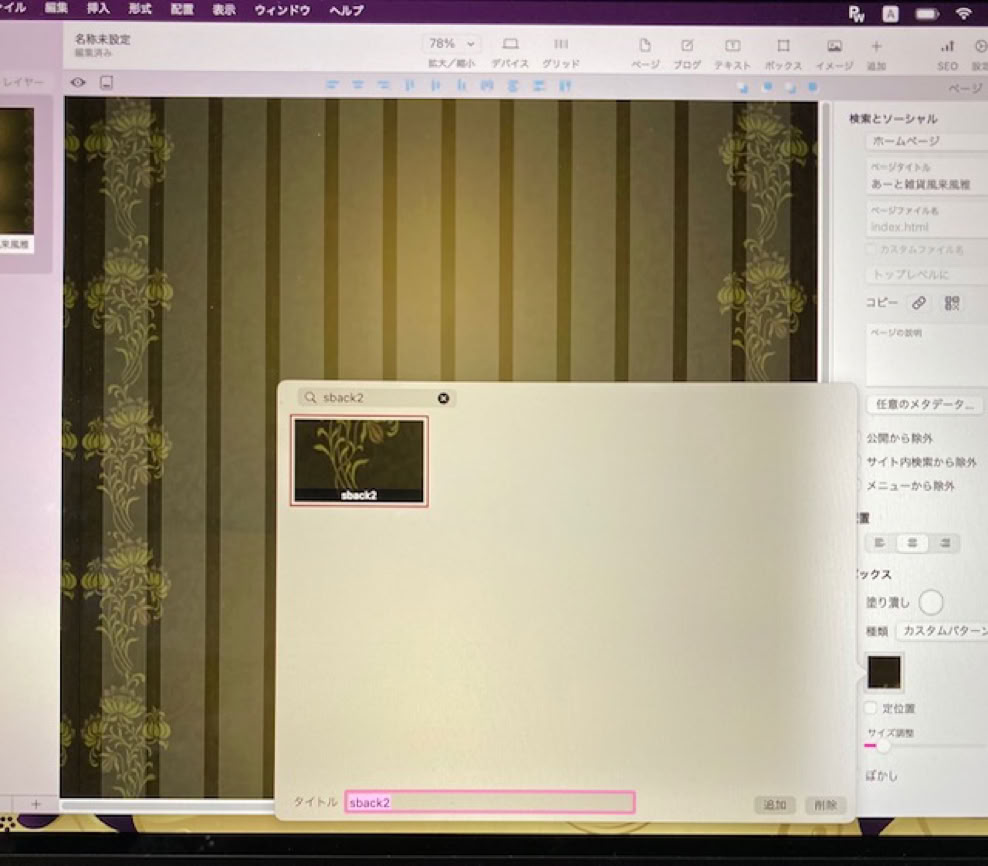Click the 任意のメタデータ button
The image size is (988, 866).
coord(923,405)
